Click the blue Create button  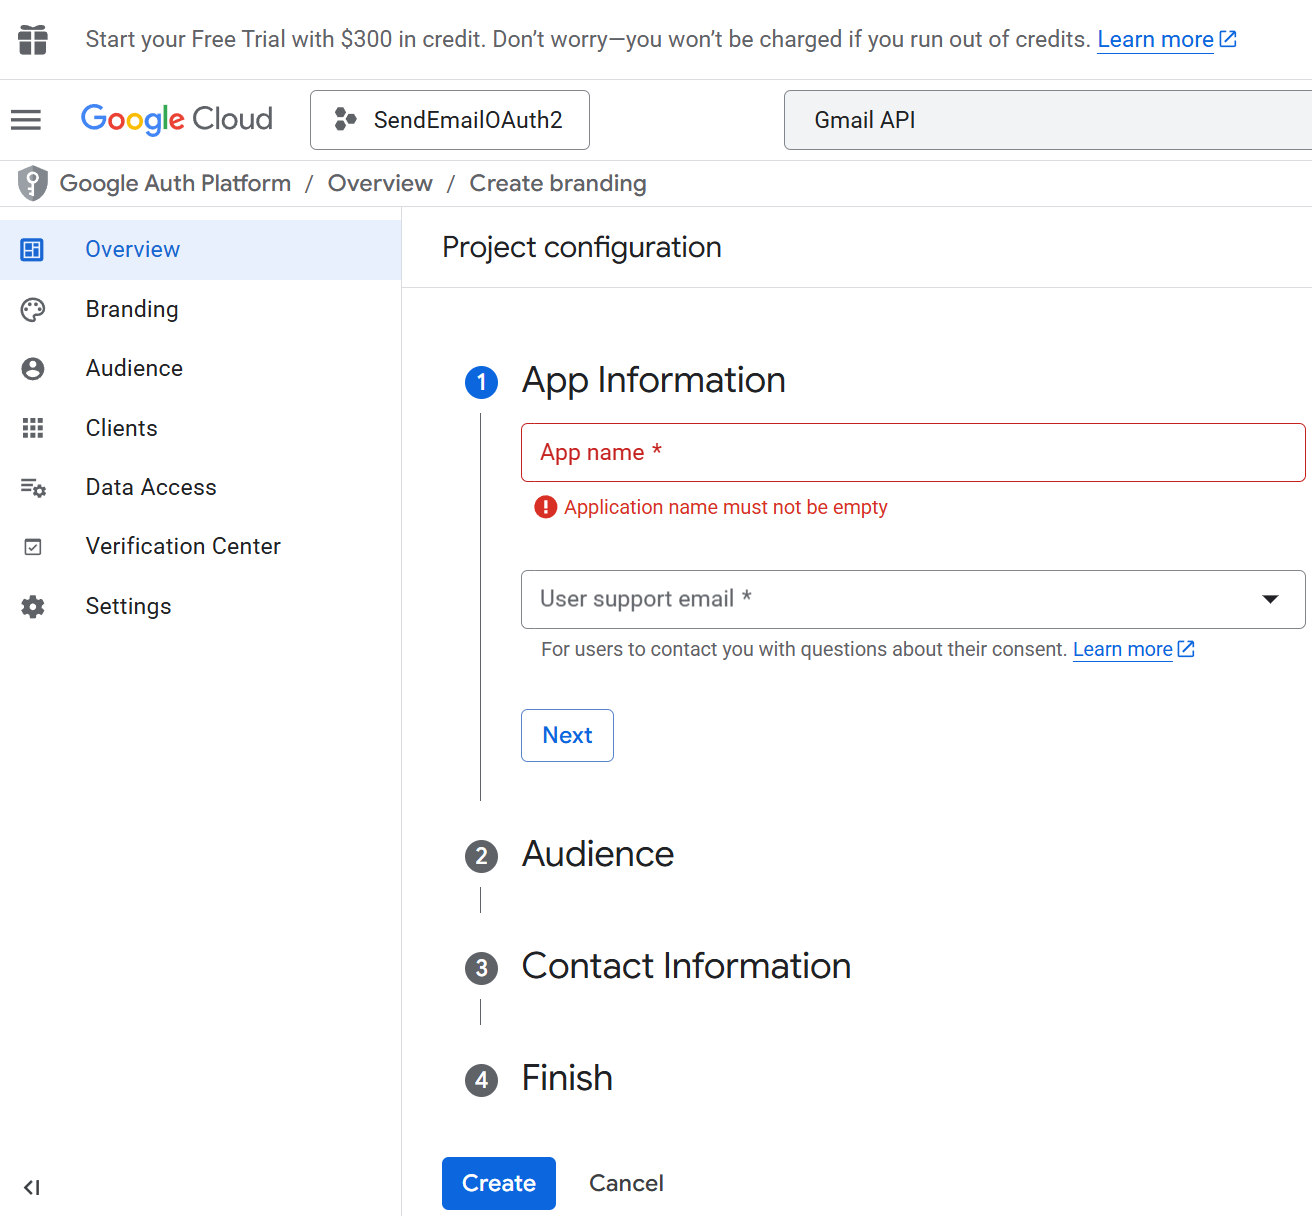coord(498,1183)
